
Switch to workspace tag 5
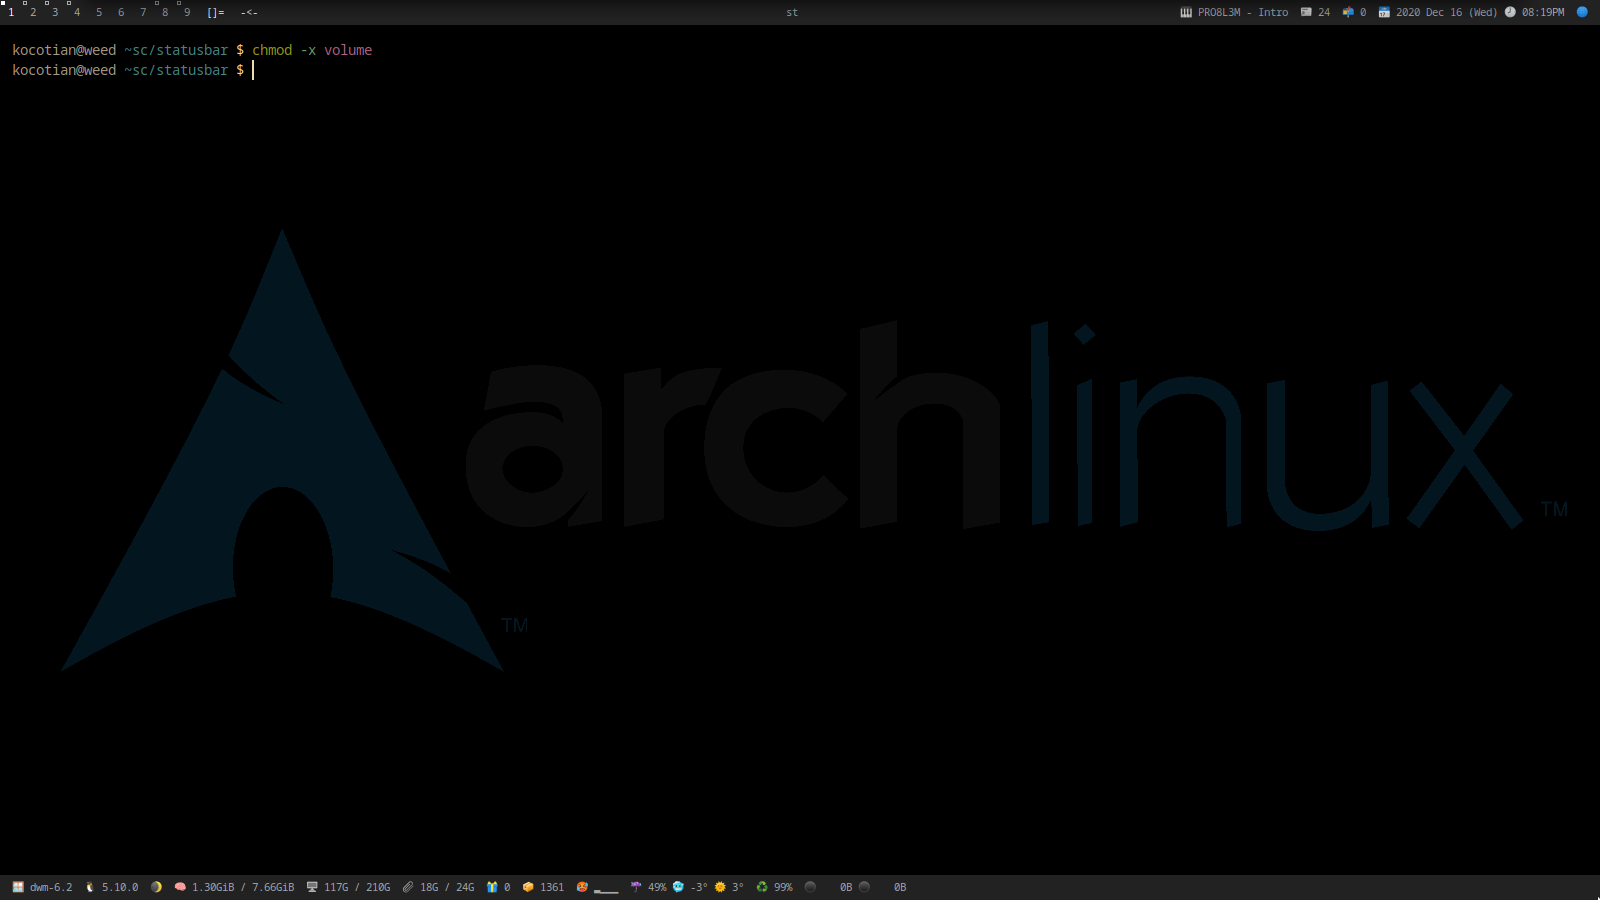point(99,13)
